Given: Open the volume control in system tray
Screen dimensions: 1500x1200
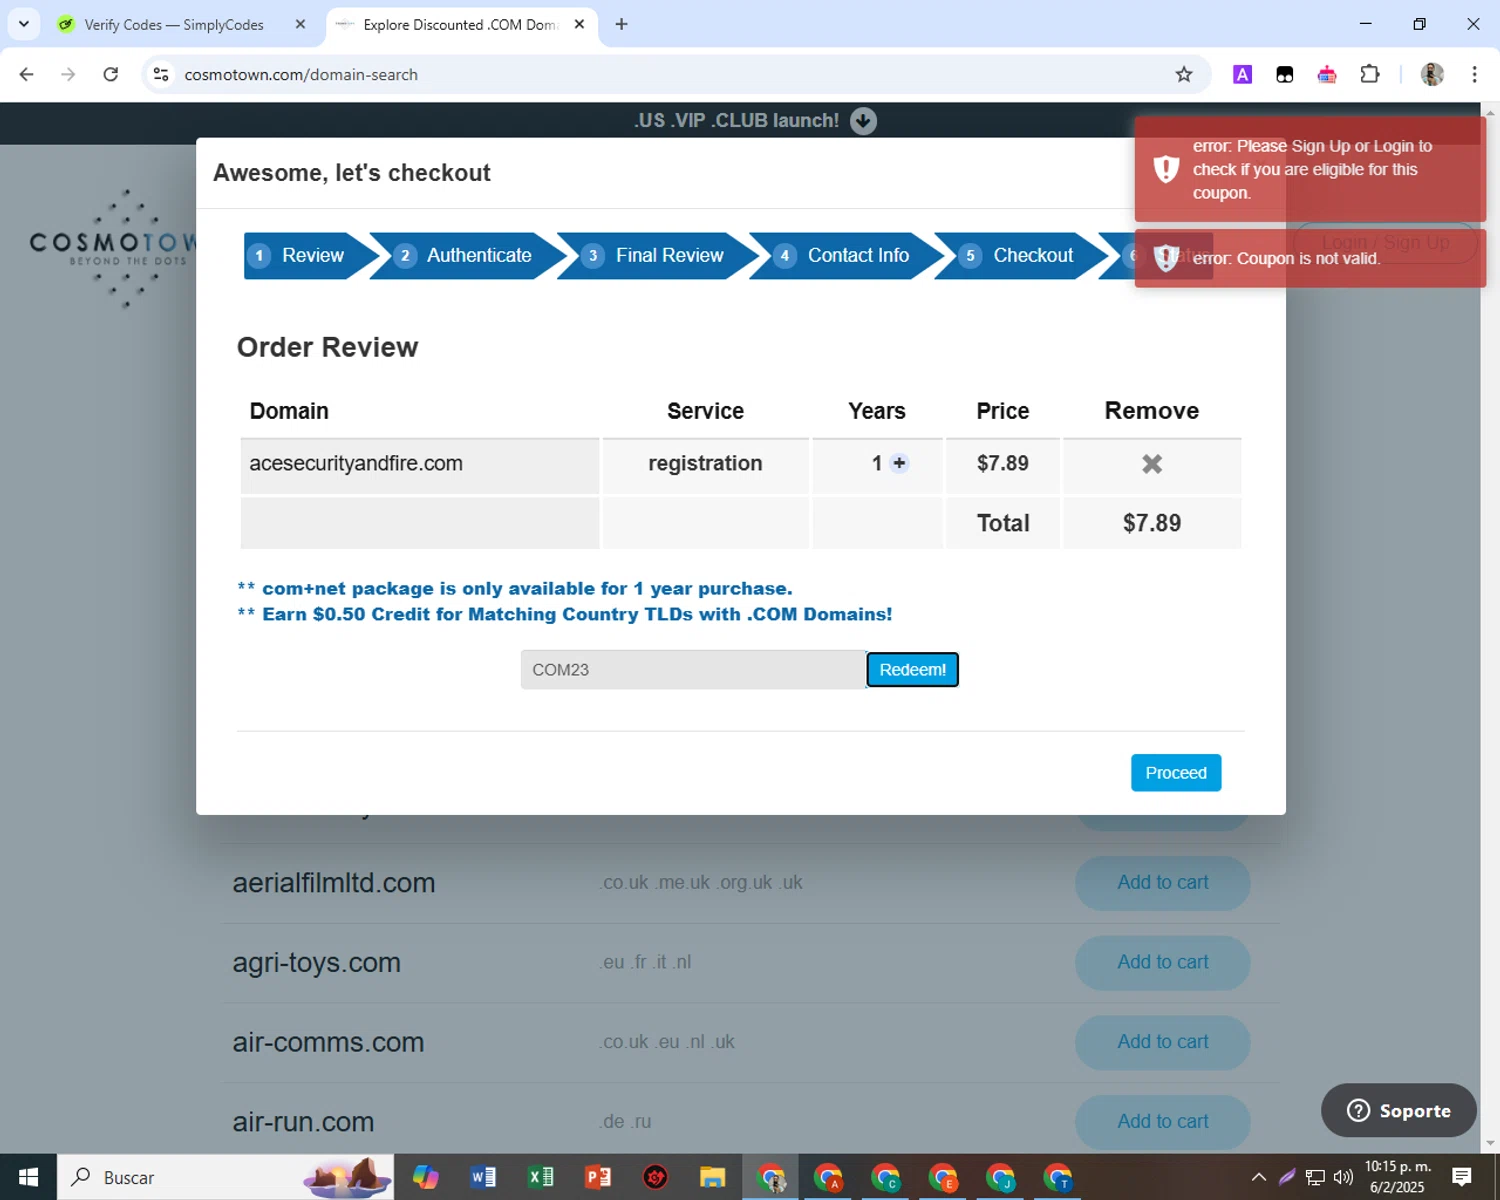Looking at the screenshot, I should [1343, 1177].
